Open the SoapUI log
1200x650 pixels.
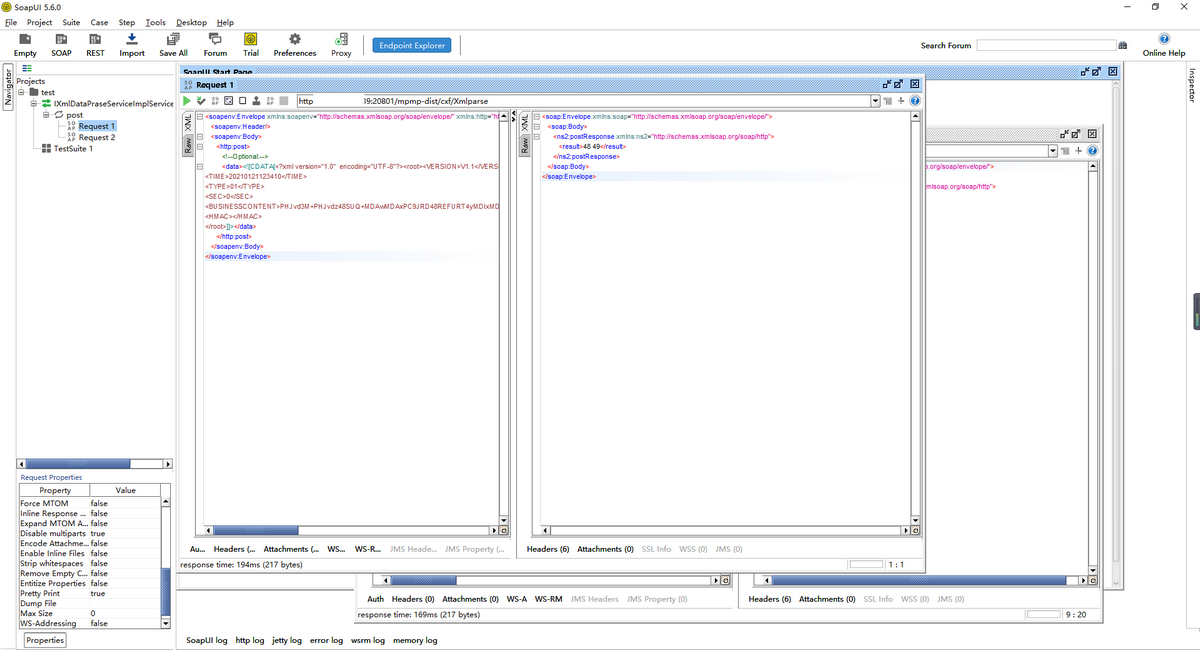coord(207,640)
